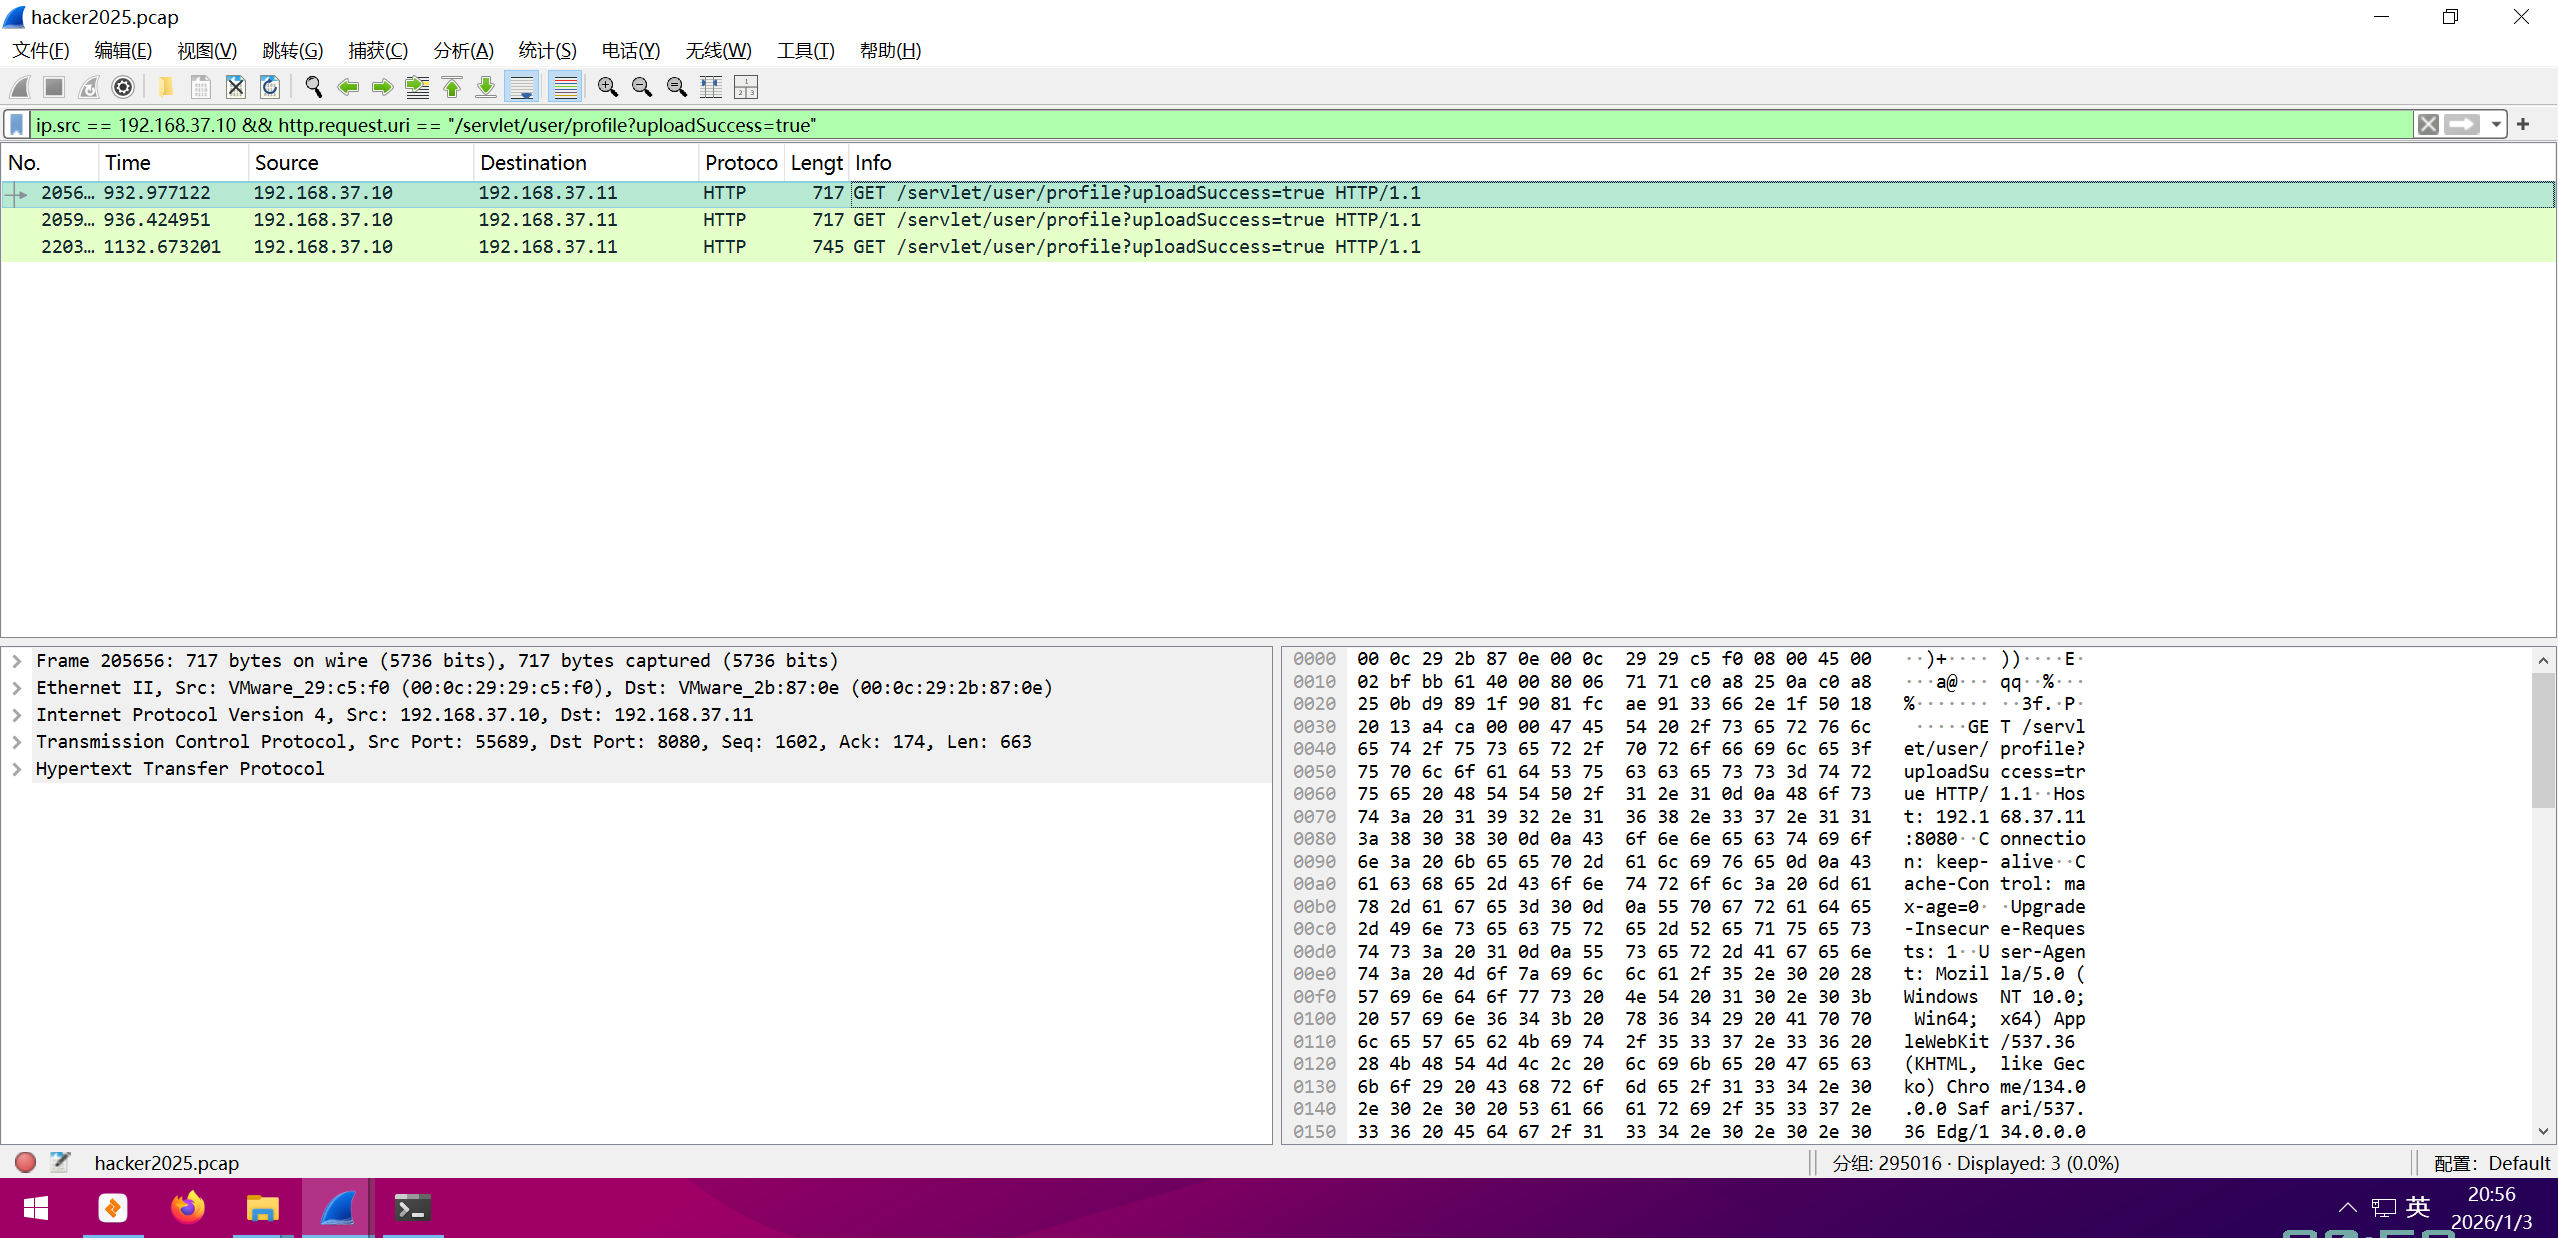2558x1238 pixels.
Task: Open the 统计(S) menu
Action: tap(547, 51)
